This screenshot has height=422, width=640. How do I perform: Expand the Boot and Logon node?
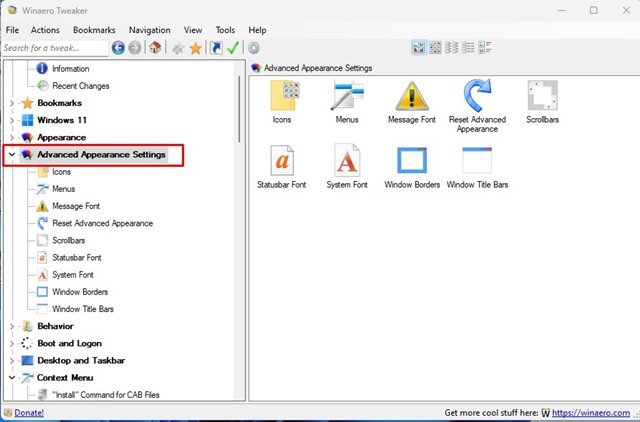tap(12, 343)
